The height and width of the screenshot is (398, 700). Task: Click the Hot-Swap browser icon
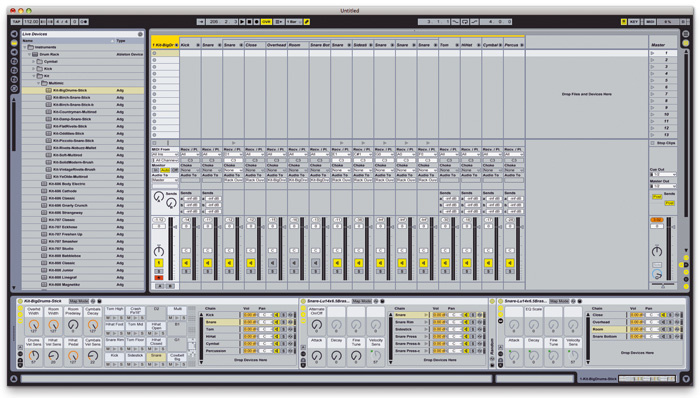(14, 89)
